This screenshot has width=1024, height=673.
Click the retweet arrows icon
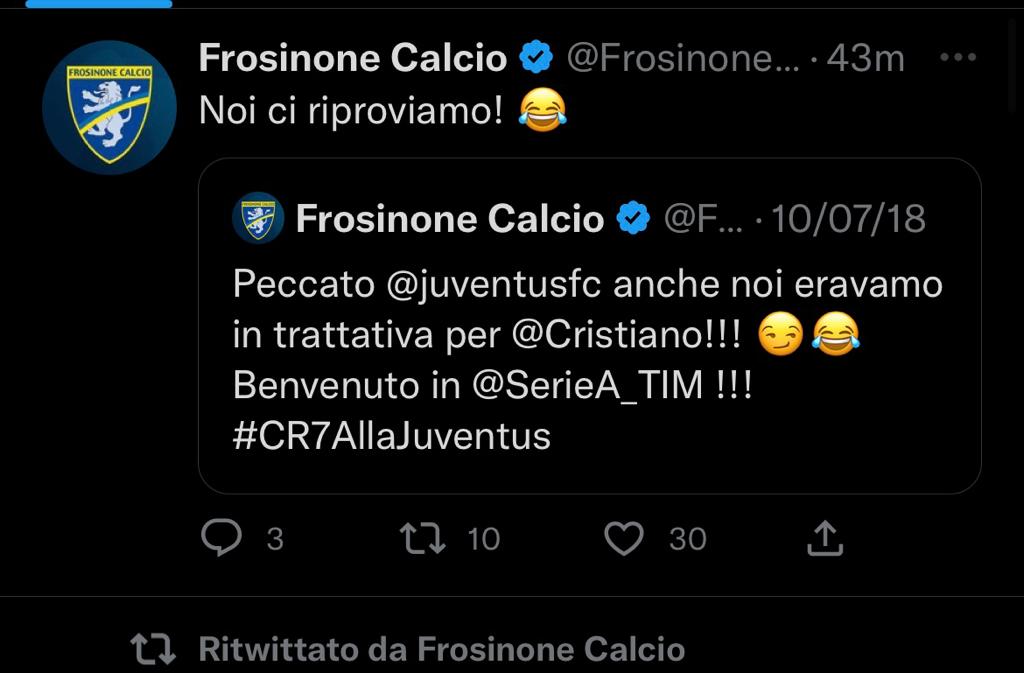click(x=423, y=539)
